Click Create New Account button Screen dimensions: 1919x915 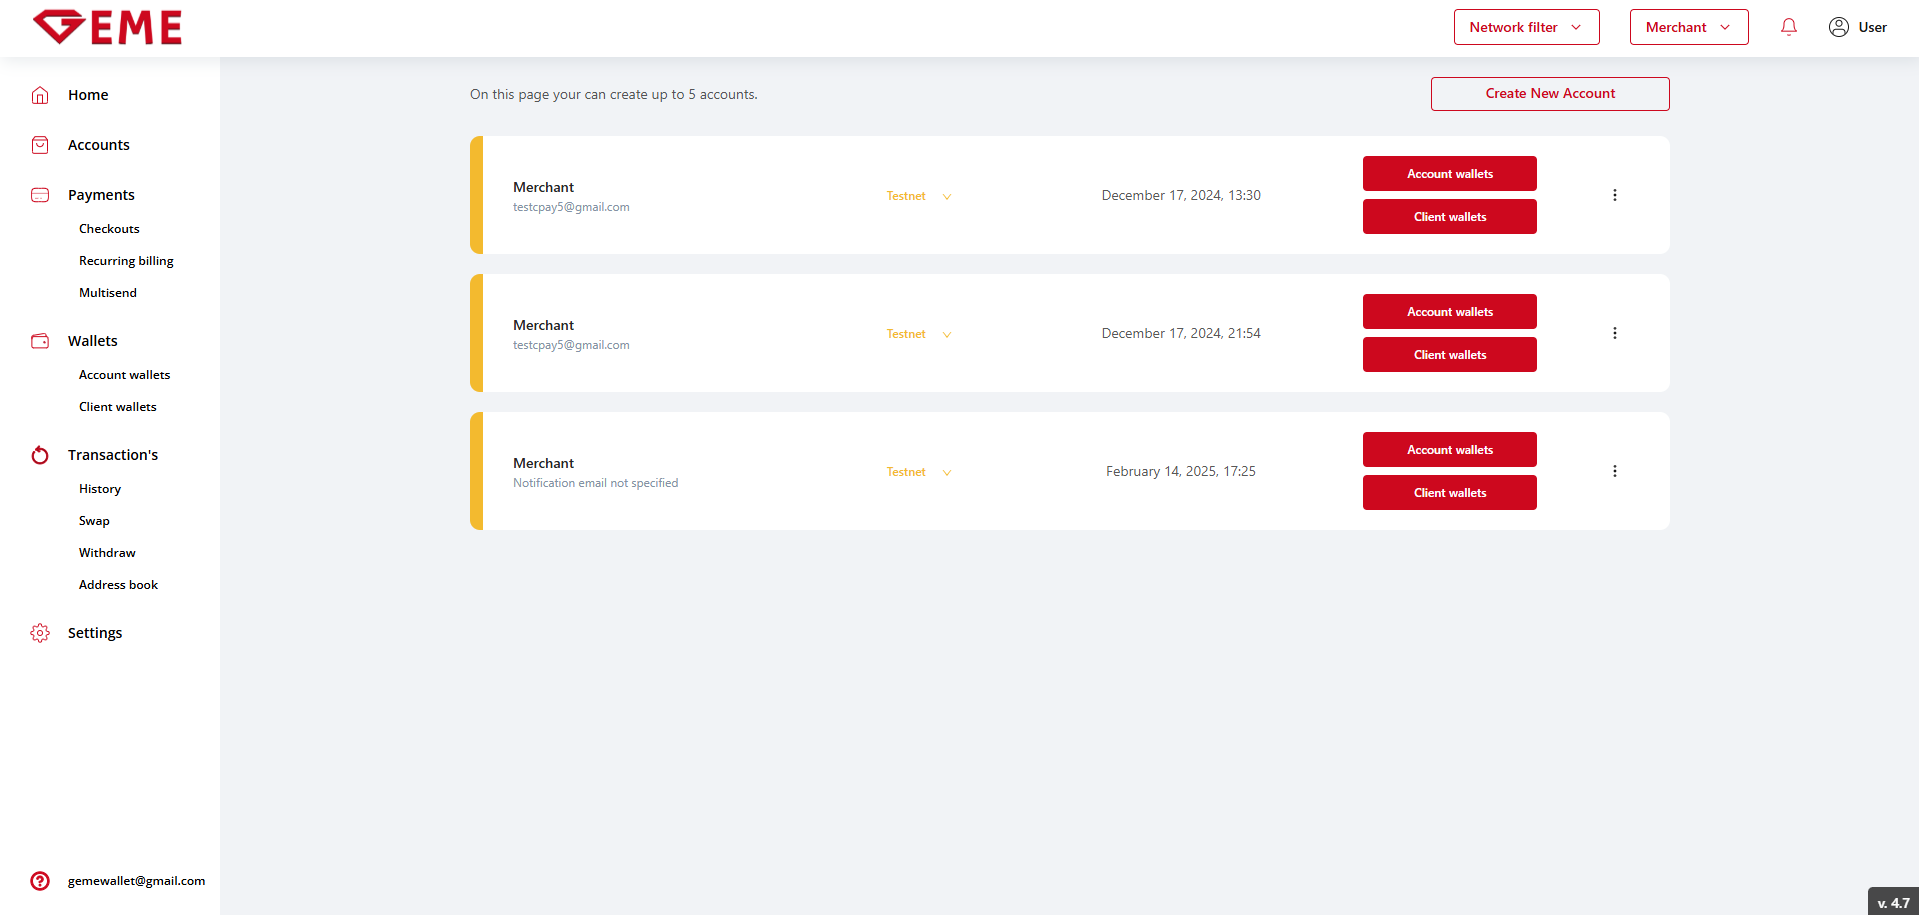[1549, 93]
